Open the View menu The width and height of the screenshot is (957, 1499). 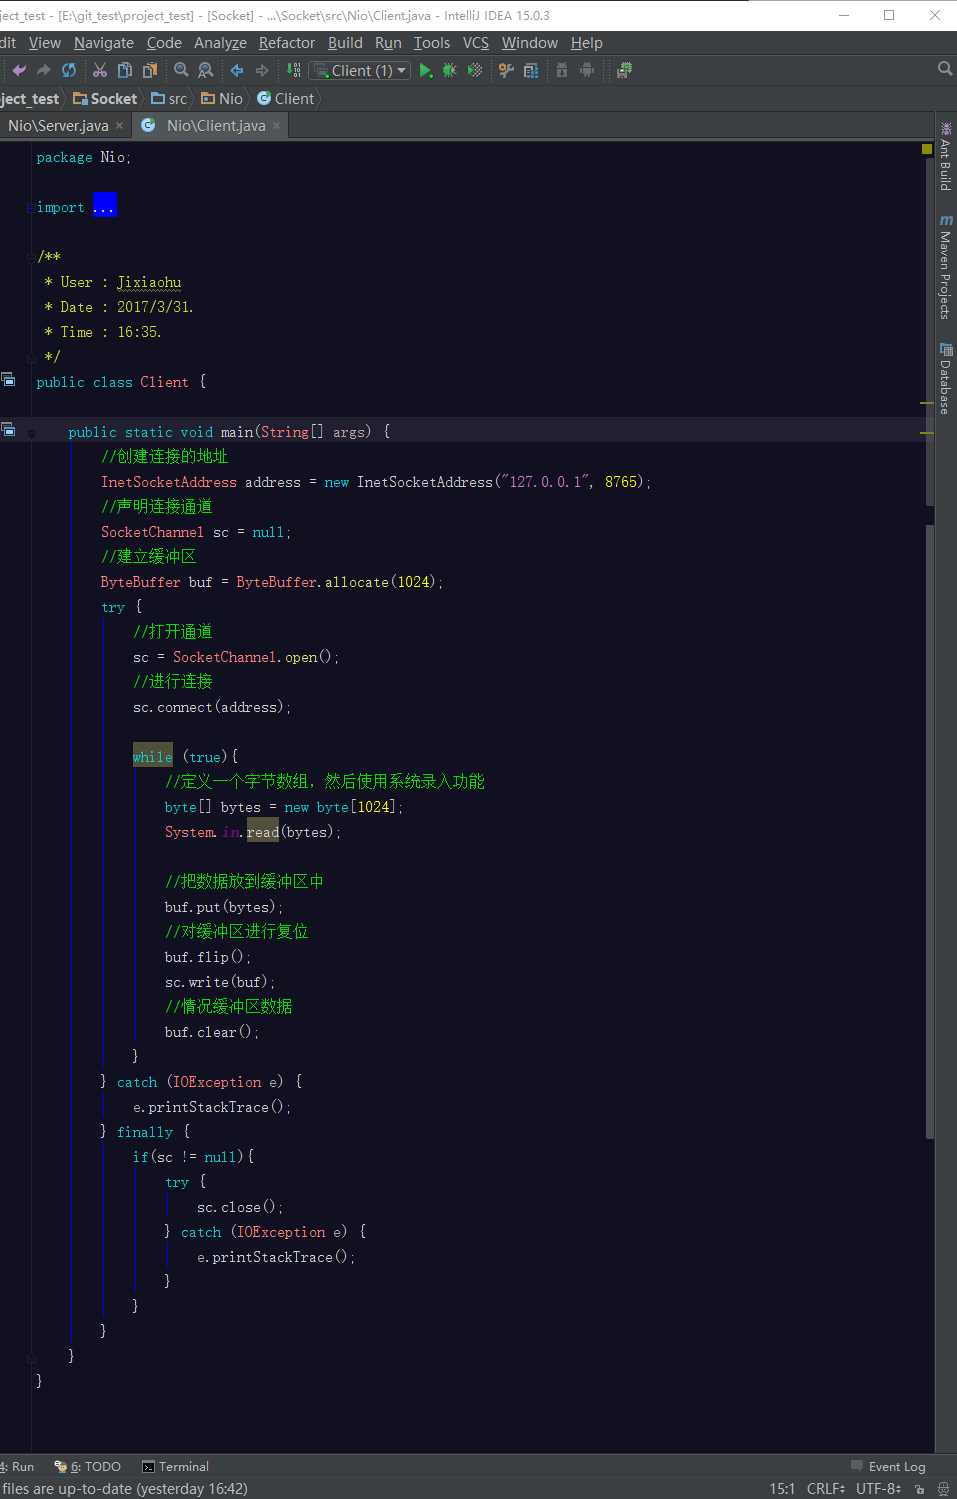[x=45, y=43]
